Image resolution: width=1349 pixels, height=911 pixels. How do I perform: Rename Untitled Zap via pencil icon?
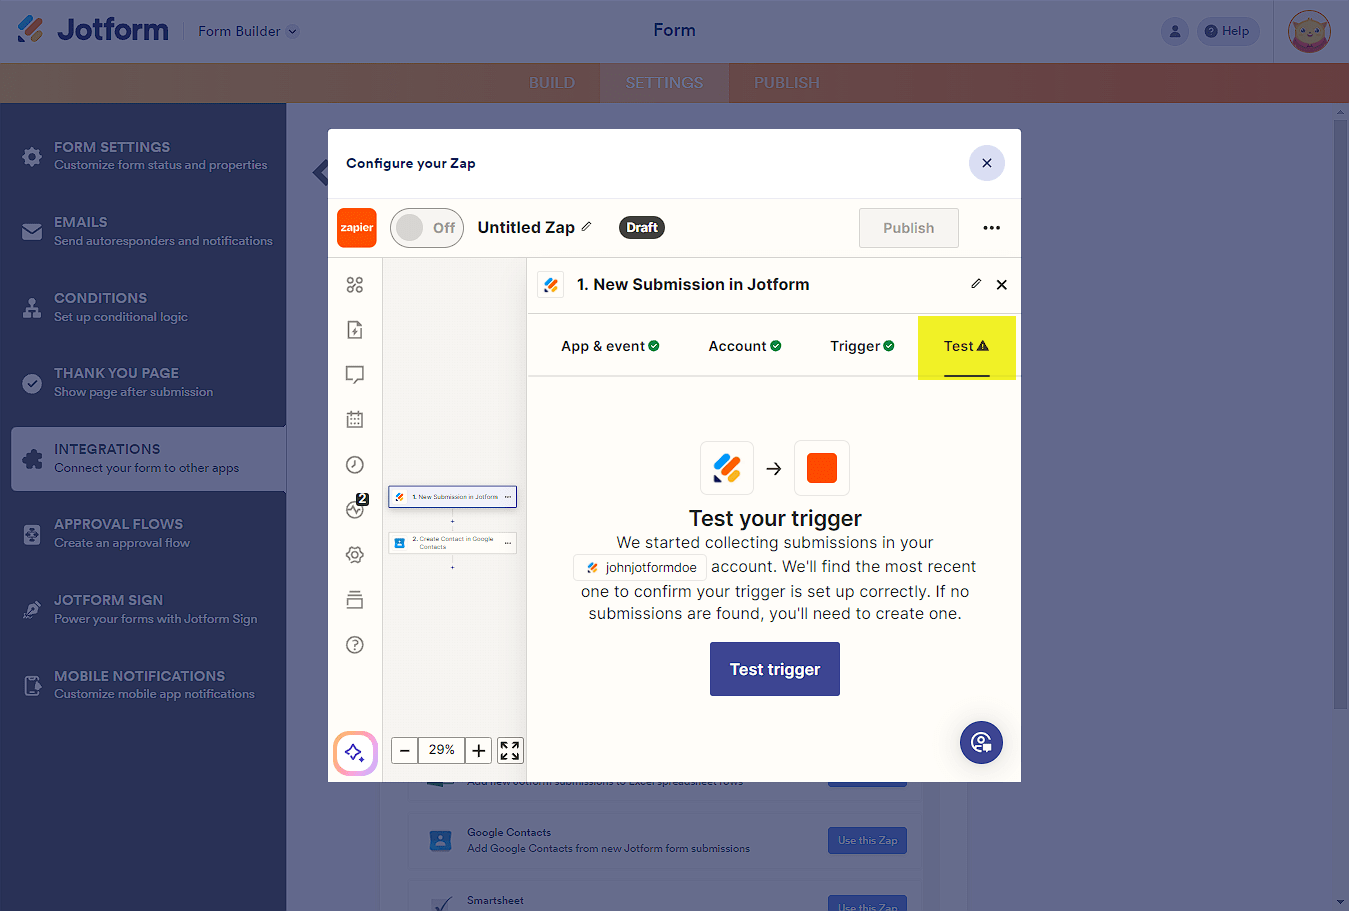pyautogui.click(x=587, y=227)
